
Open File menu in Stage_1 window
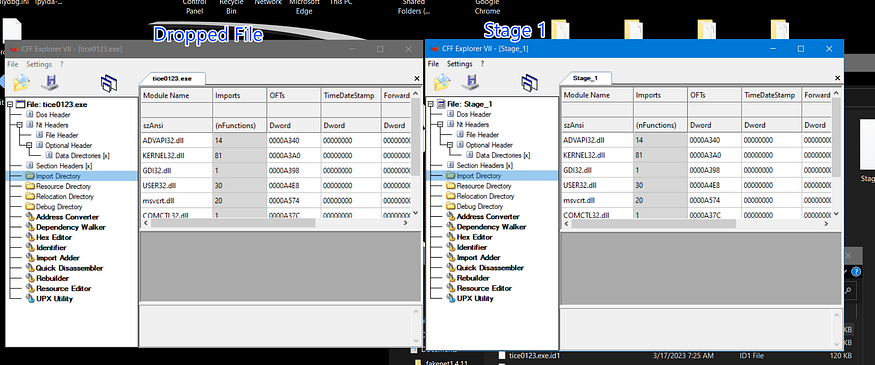[433, 64]
